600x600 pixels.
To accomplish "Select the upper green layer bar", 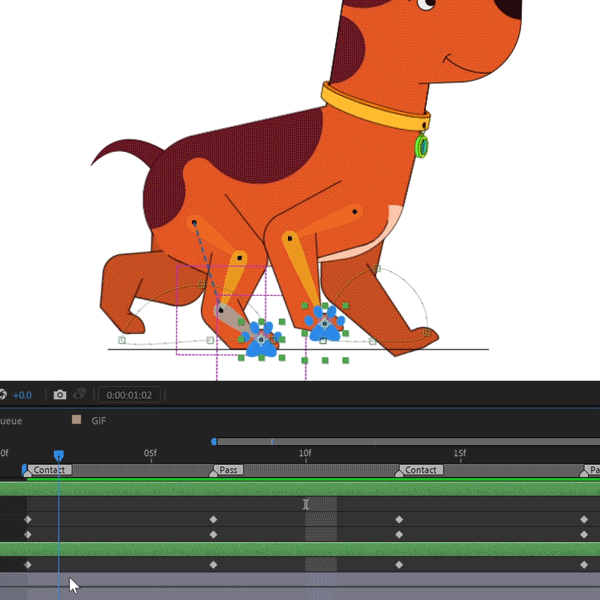I will pyautogui.click(x=300, y=489).
